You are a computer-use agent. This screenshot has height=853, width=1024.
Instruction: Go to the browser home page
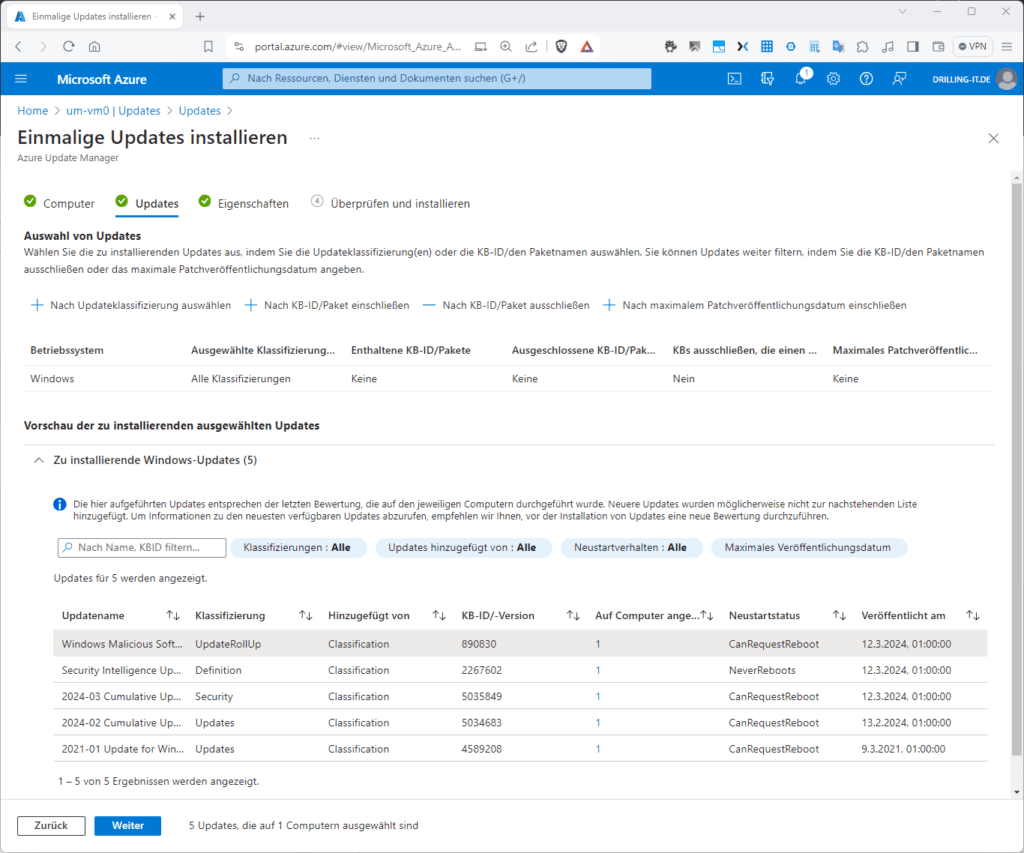(95, 46)
